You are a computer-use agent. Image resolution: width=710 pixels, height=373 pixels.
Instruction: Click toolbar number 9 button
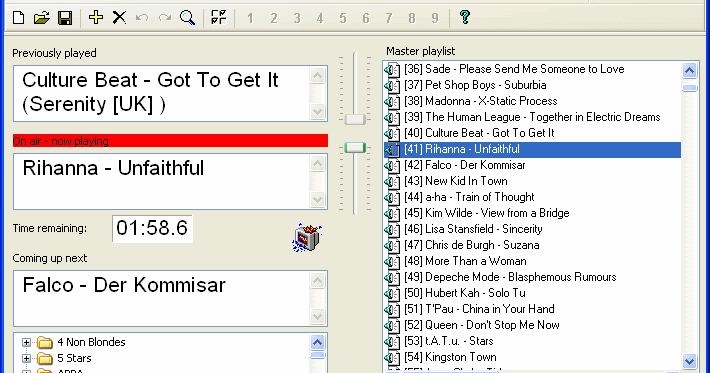tap(435, 18)
